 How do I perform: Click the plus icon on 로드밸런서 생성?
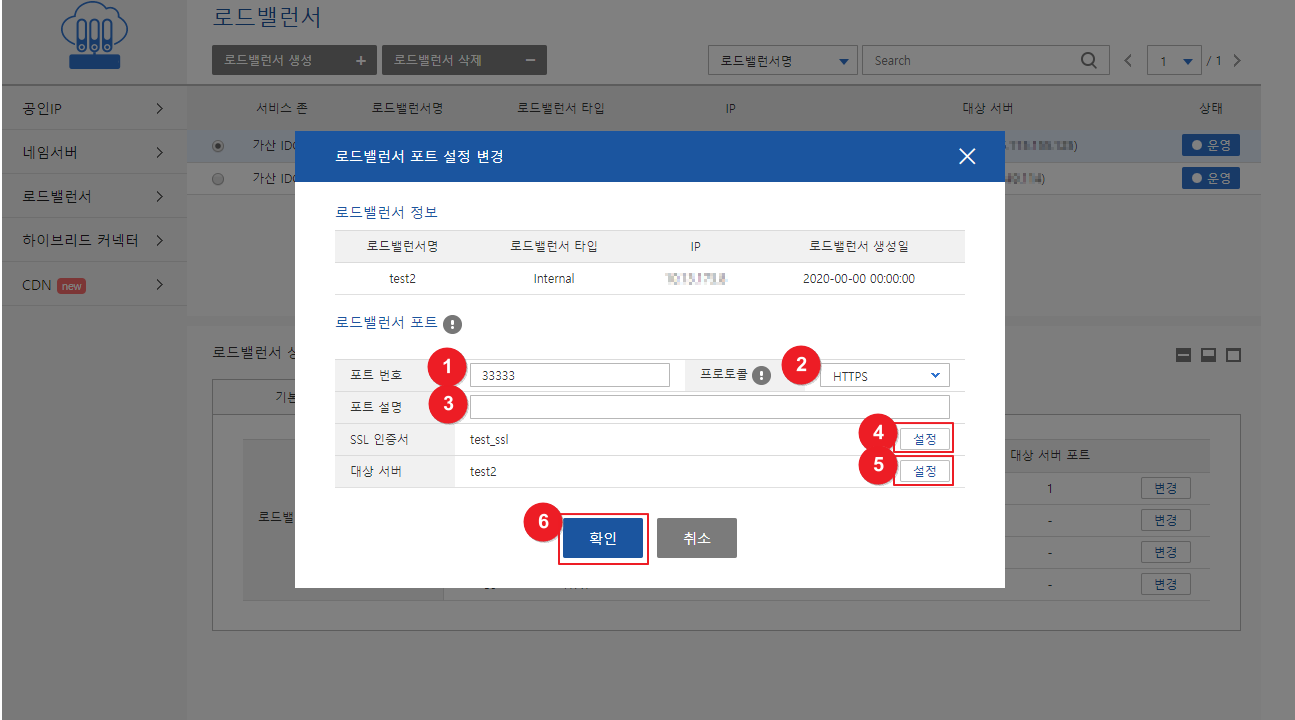[361, 60]
